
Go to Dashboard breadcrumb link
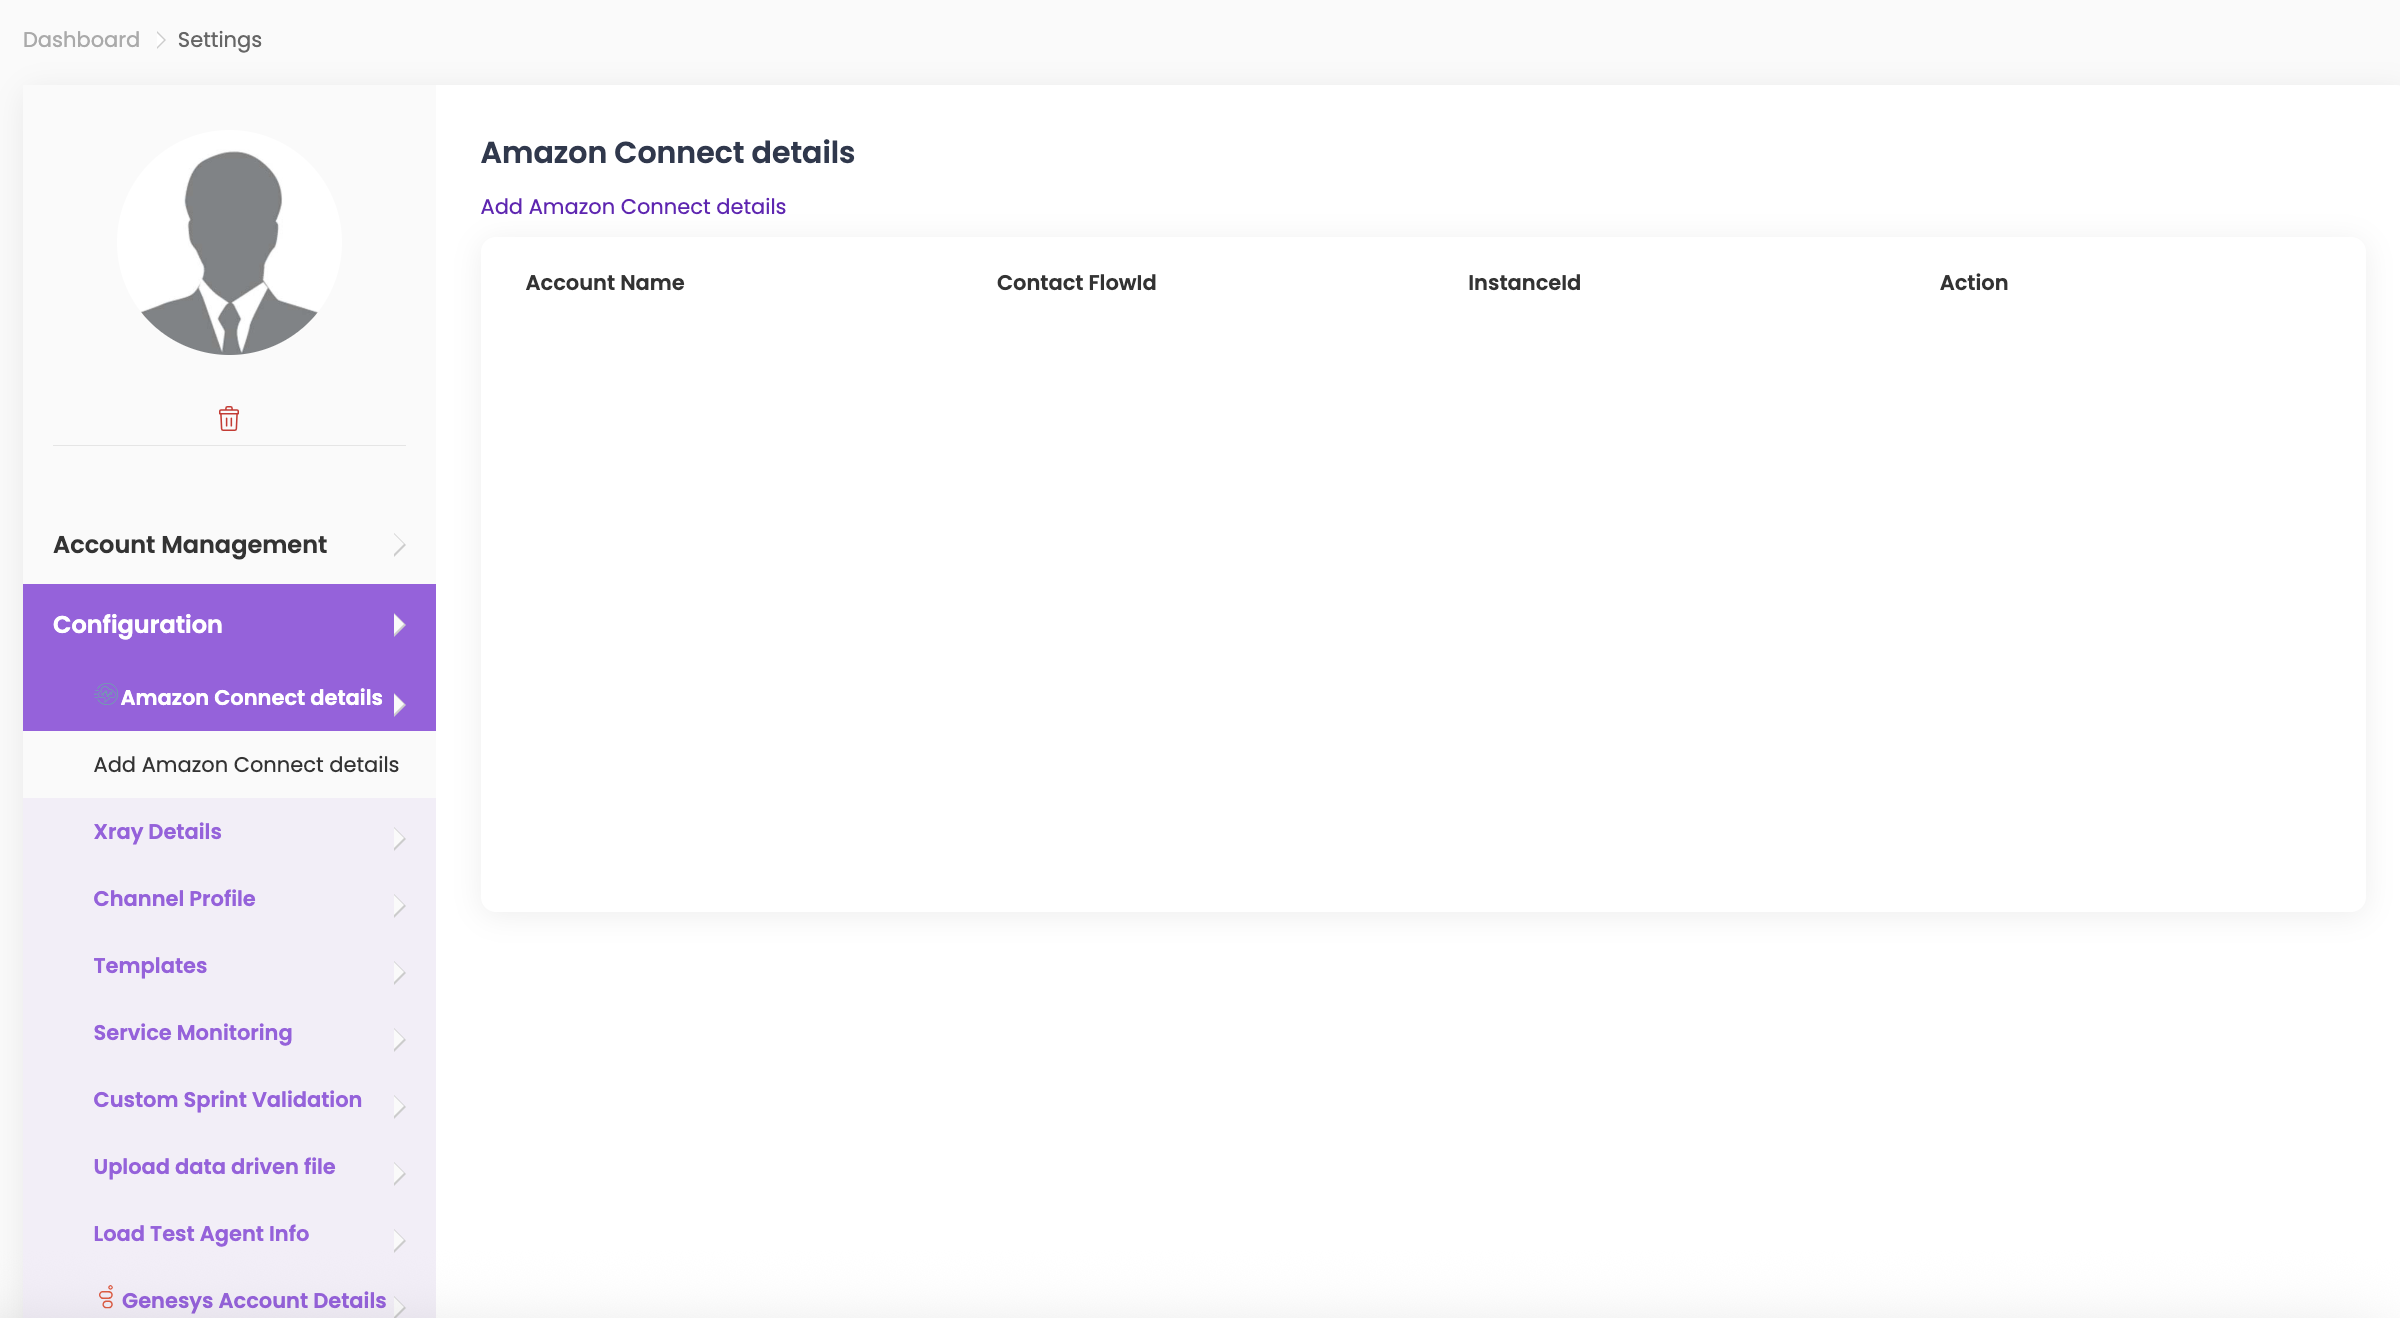(81, 40)
